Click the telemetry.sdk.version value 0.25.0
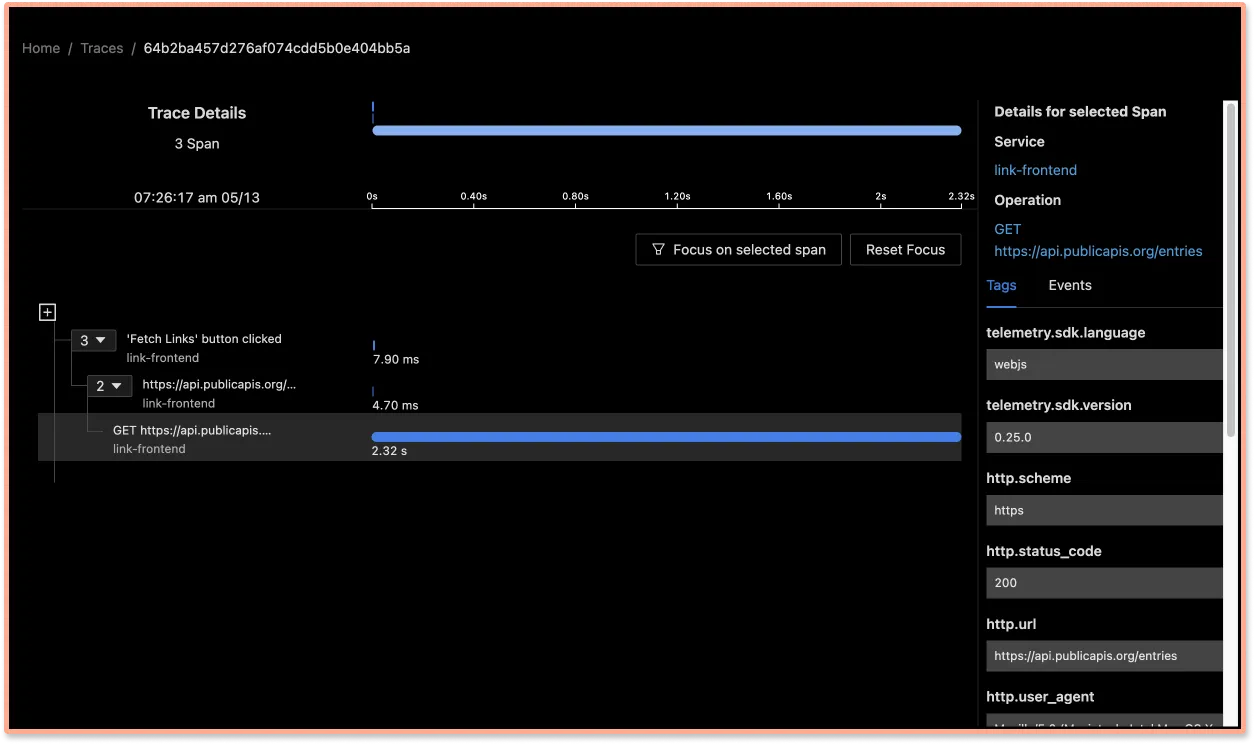This screenshot has width=1254, height=744. point(1104,438)
